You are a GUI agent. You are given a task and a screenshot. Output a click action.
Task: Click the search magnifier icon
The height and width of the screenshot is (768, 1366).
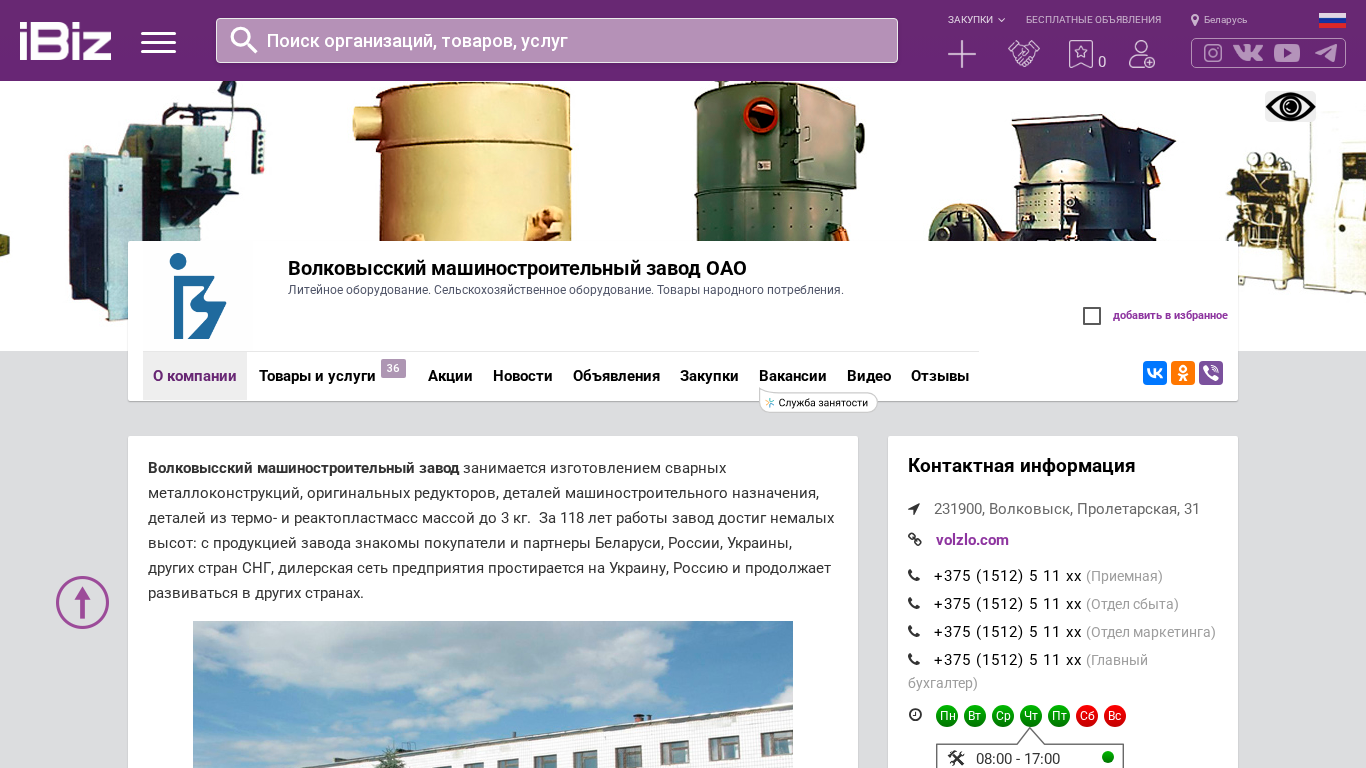click(244, 40)
